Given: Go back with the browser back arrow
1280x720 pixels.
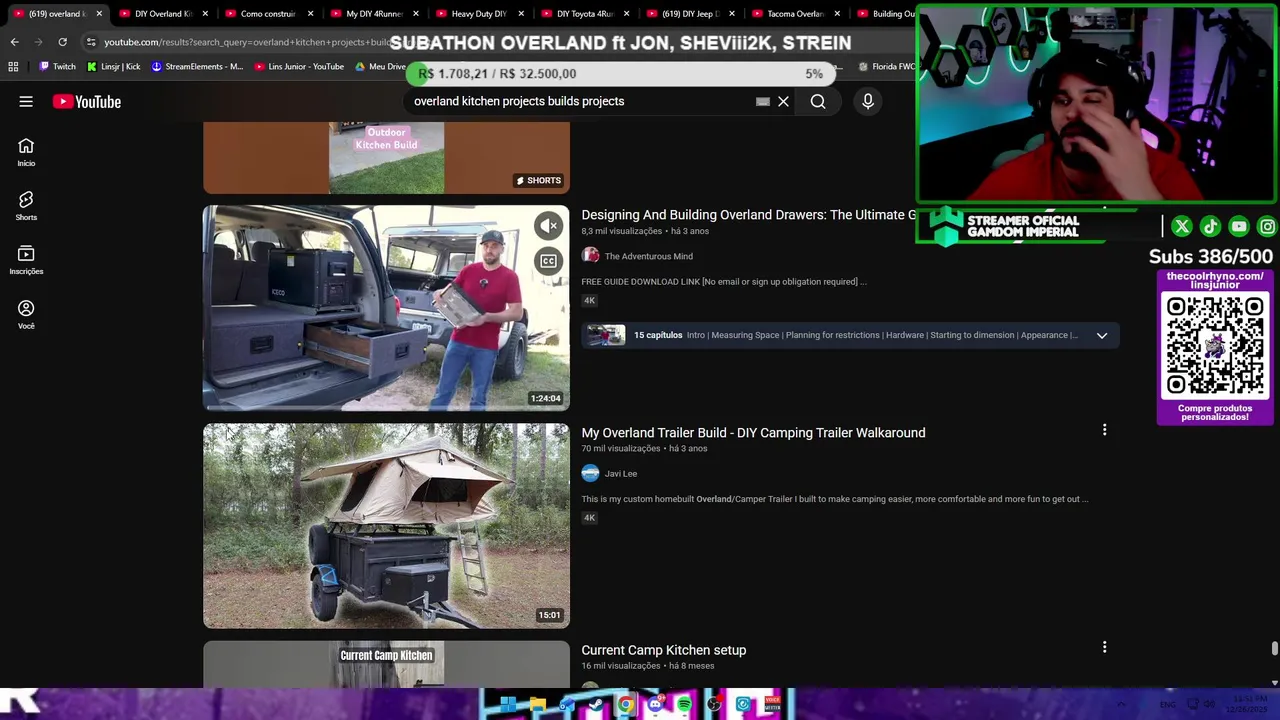Looking at the screenshot, I should pyautogui.click(x=14, y=42).
